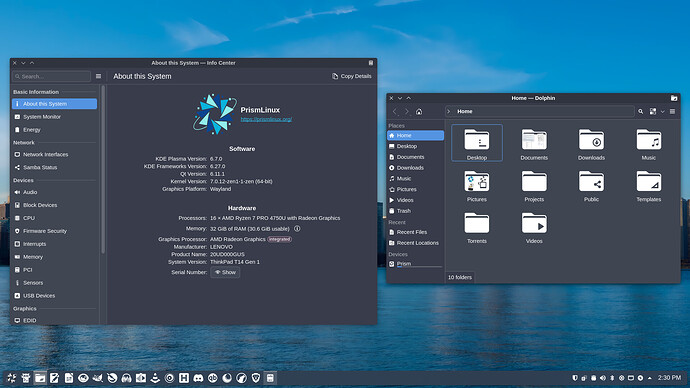690x388 pixels.
Task: Select the Public folder icon
Action: coord(591,181)
